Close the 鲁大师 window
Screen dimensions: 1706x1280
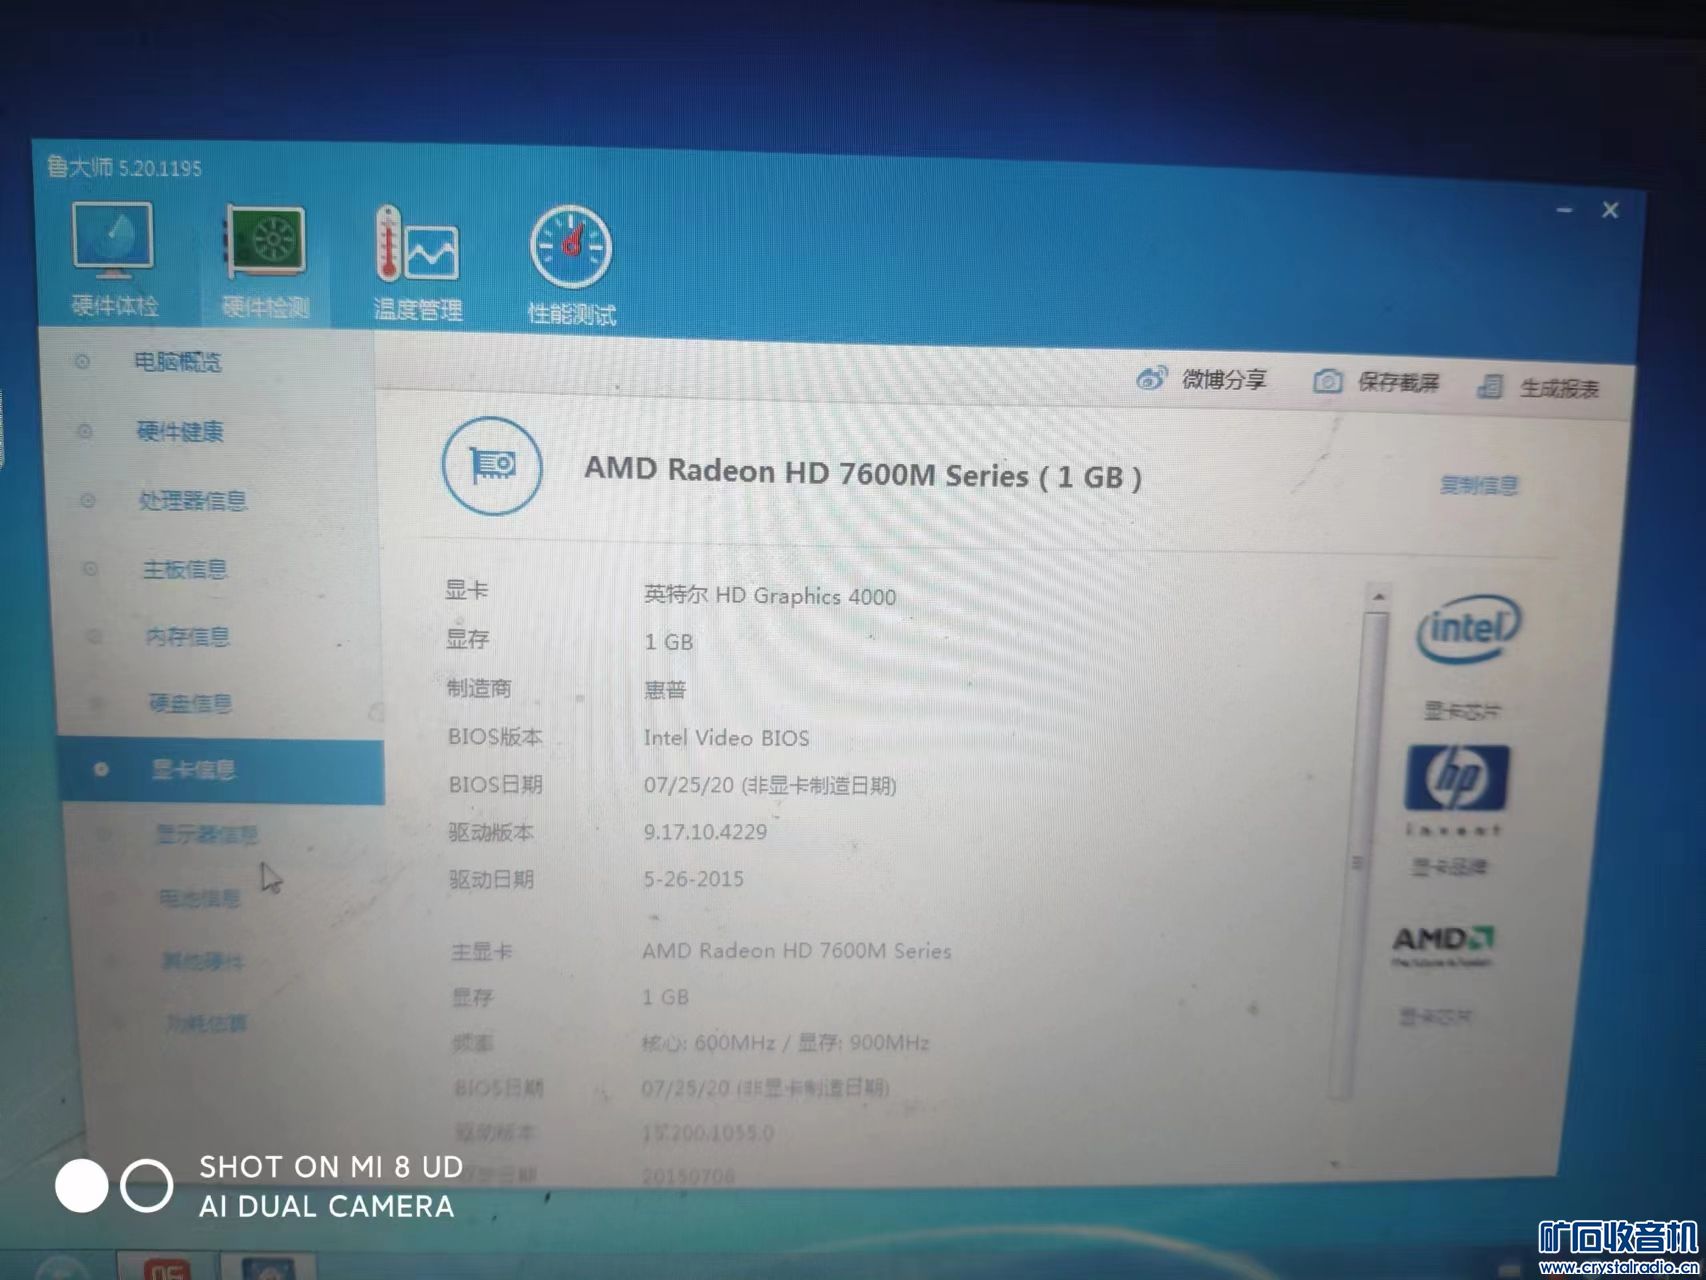point(1610,210)
